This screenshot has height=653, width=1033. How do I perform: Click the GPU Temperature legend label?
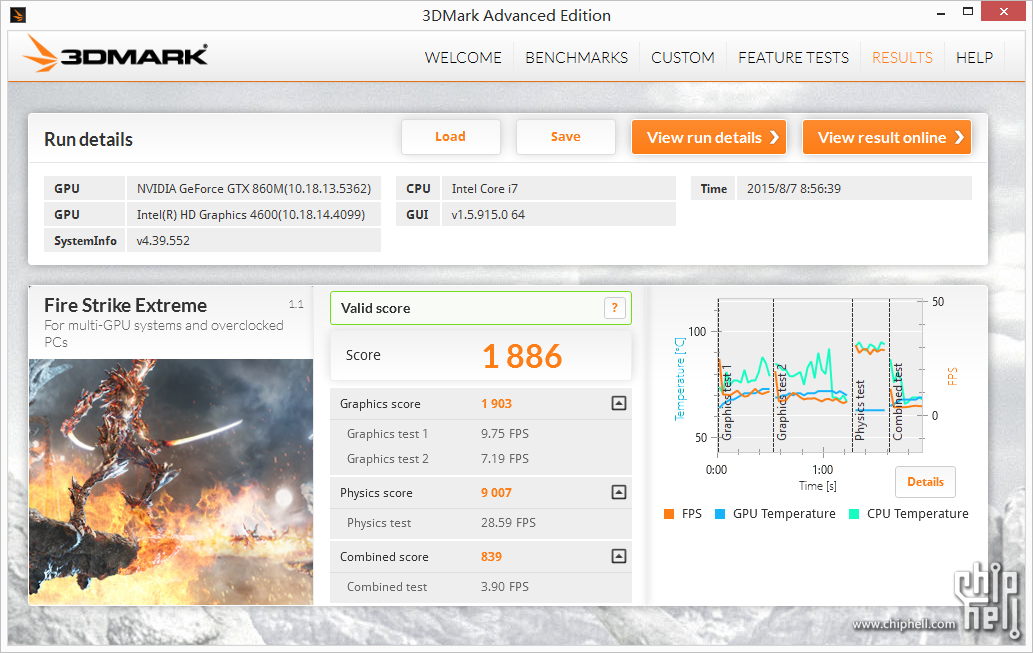(x=784, y=514)
